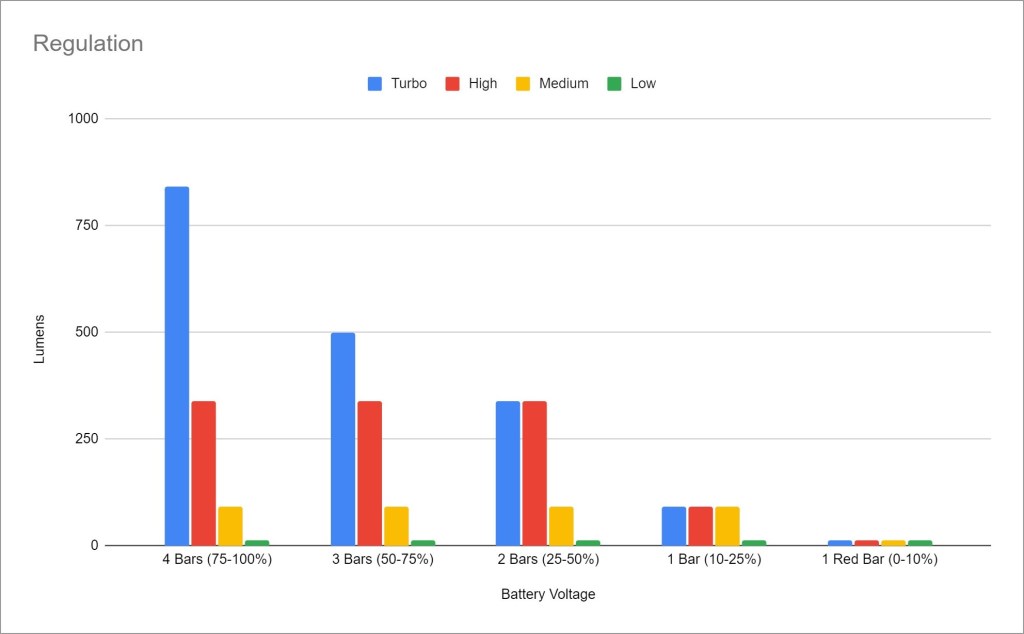Select the red High bar at 1 Bar (10-25%)
This screenshot has height=634, width=1024.
[x=700, y=526]
